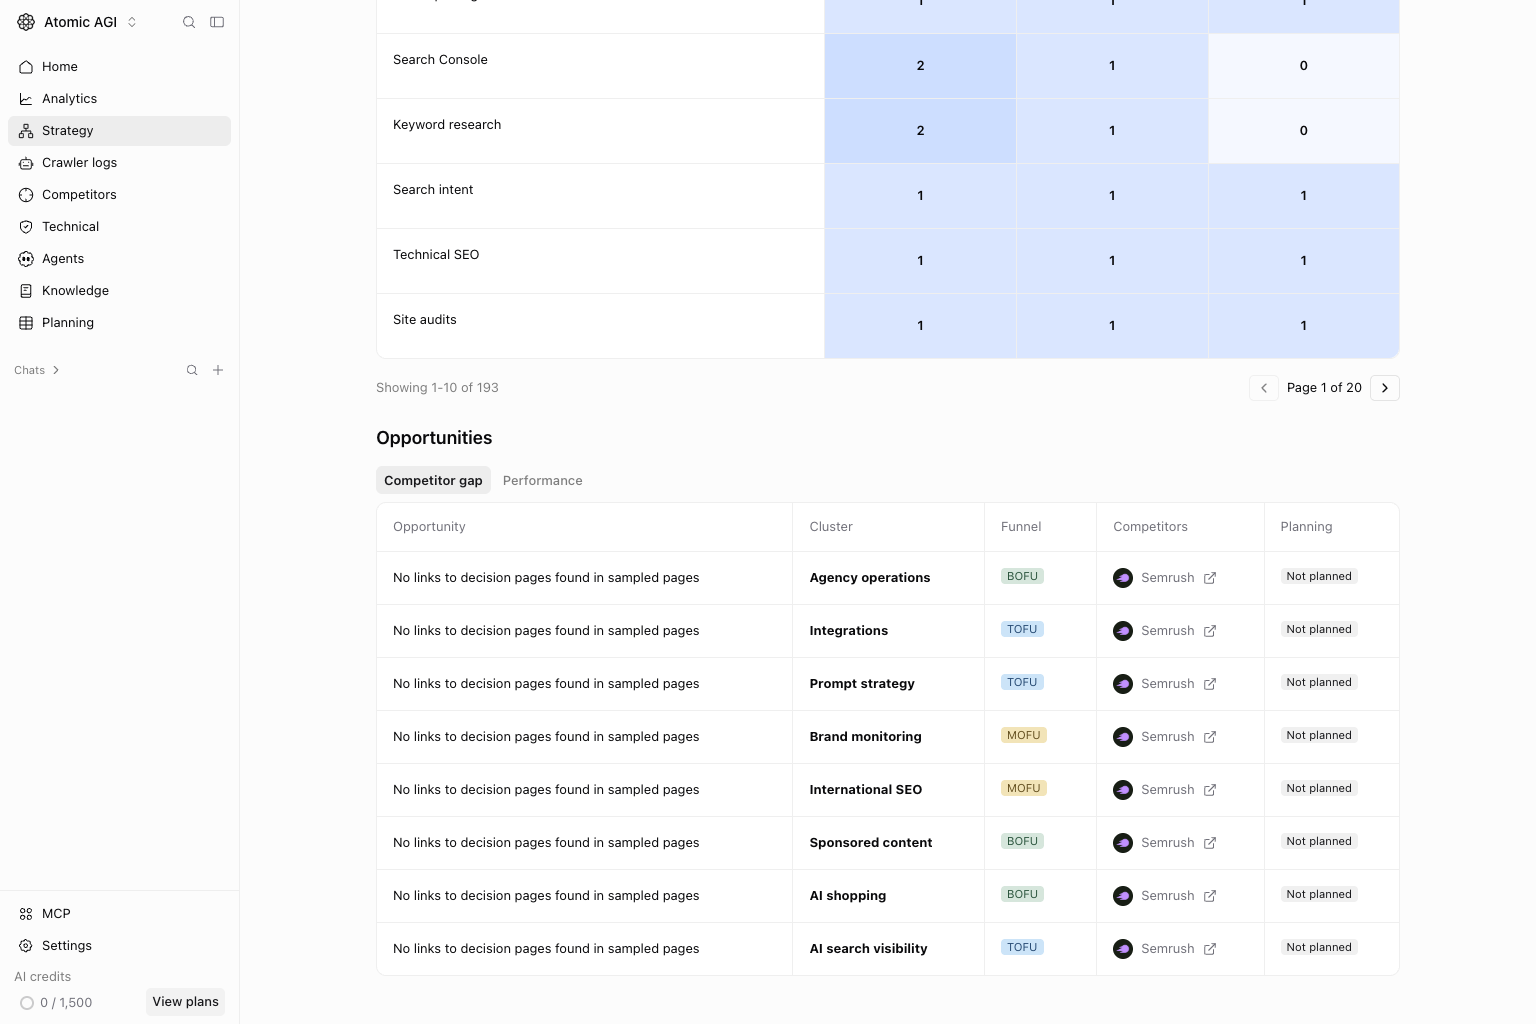This screenshot has width=1536, height=1024.
Task: Click the Technical shield icon
Action: (26, 227)
